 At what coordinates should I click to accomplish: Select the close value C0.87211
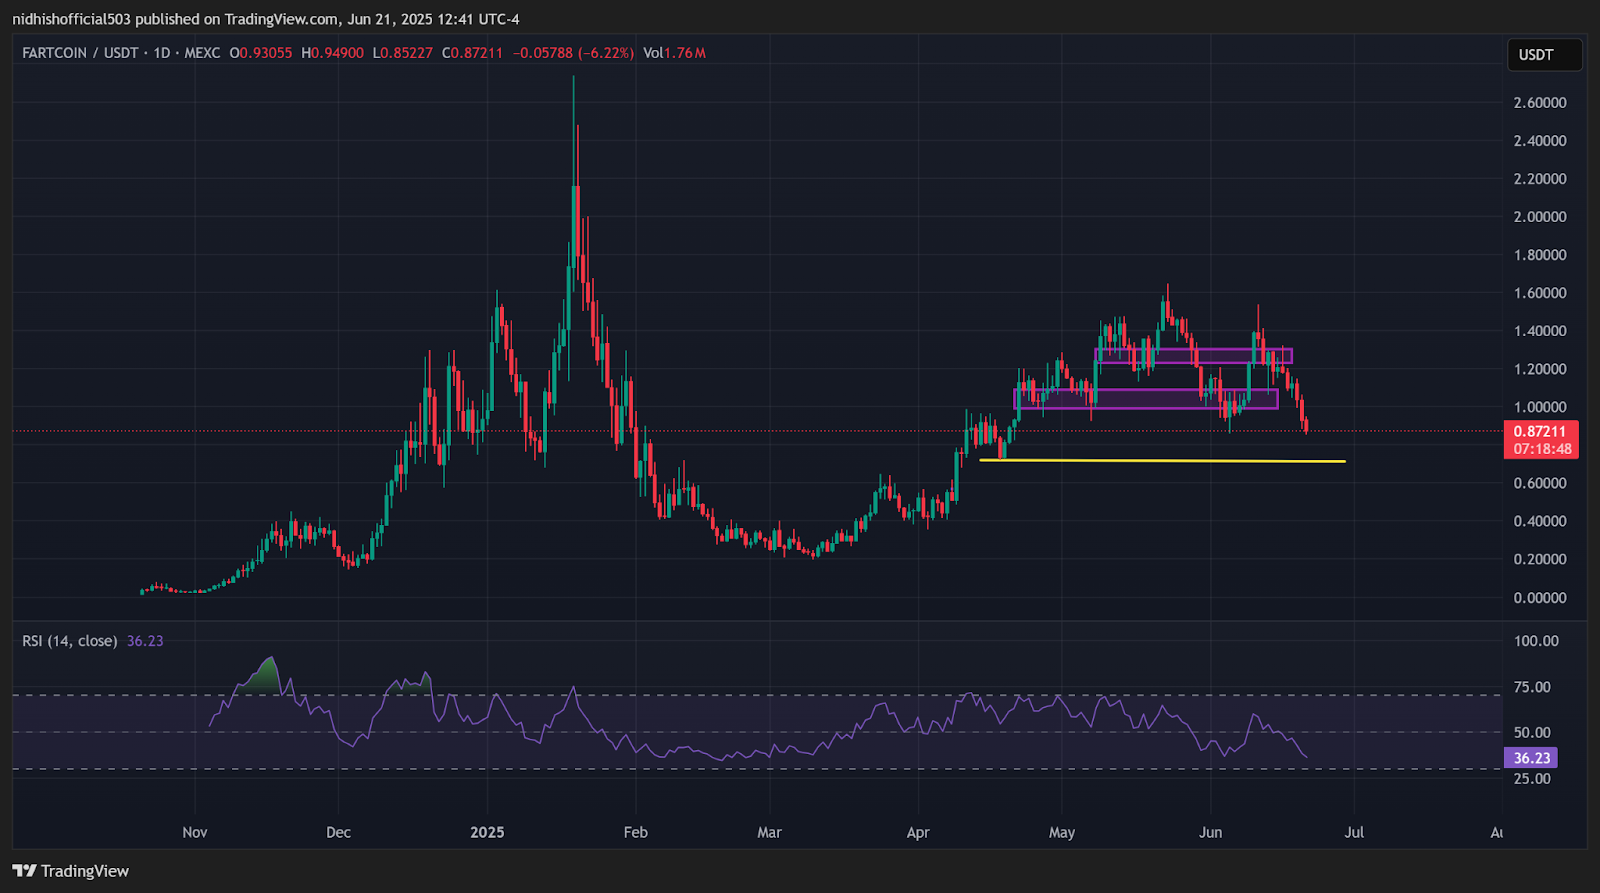tap(472, 53)
